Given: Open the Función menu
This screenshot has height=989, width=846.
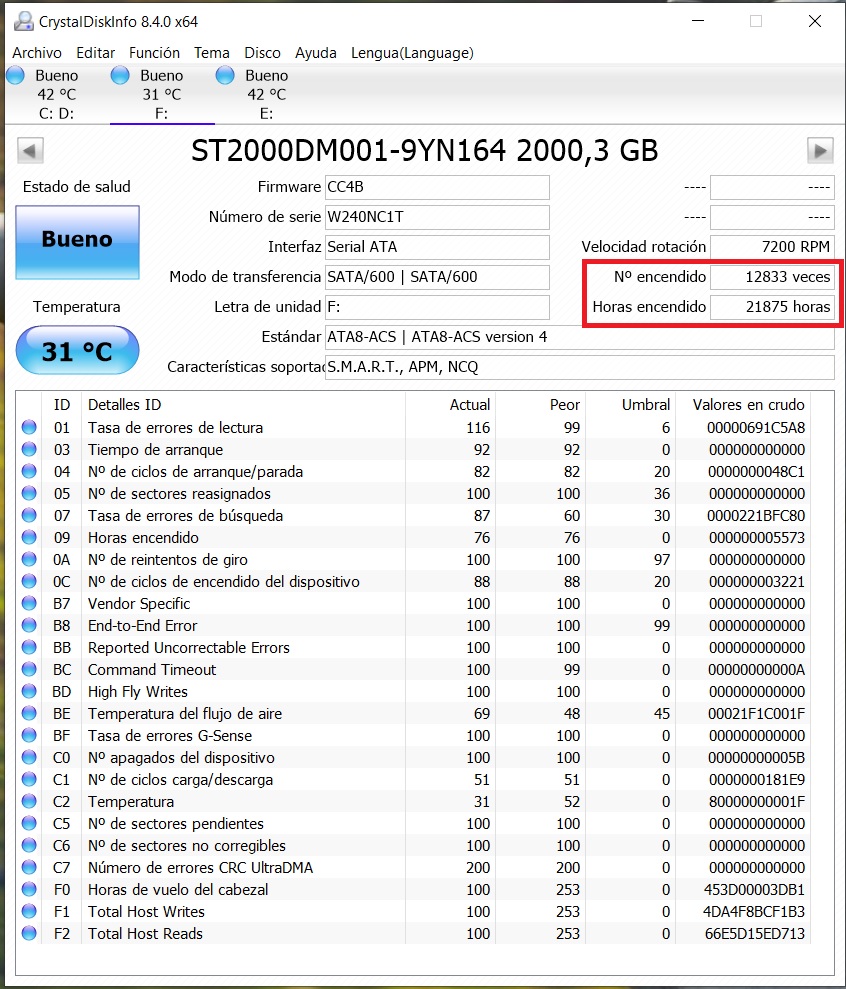Looking at the screenshot, I should coord(155,53).
